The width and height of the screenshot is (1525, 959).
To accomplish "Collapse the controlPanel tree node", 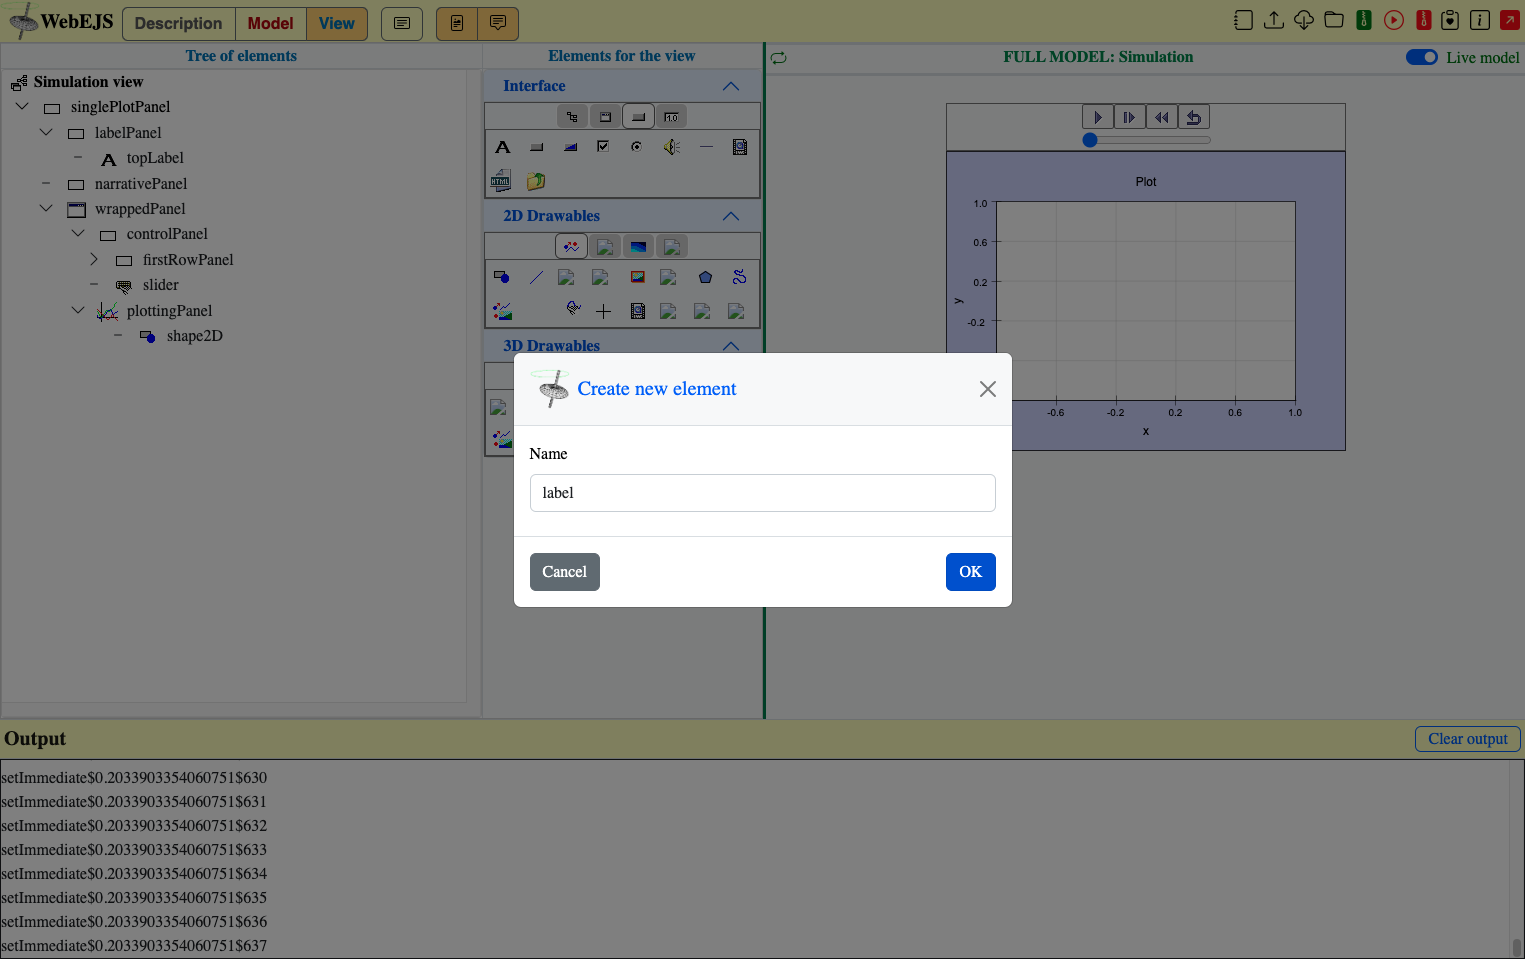I will click(78, 233).
